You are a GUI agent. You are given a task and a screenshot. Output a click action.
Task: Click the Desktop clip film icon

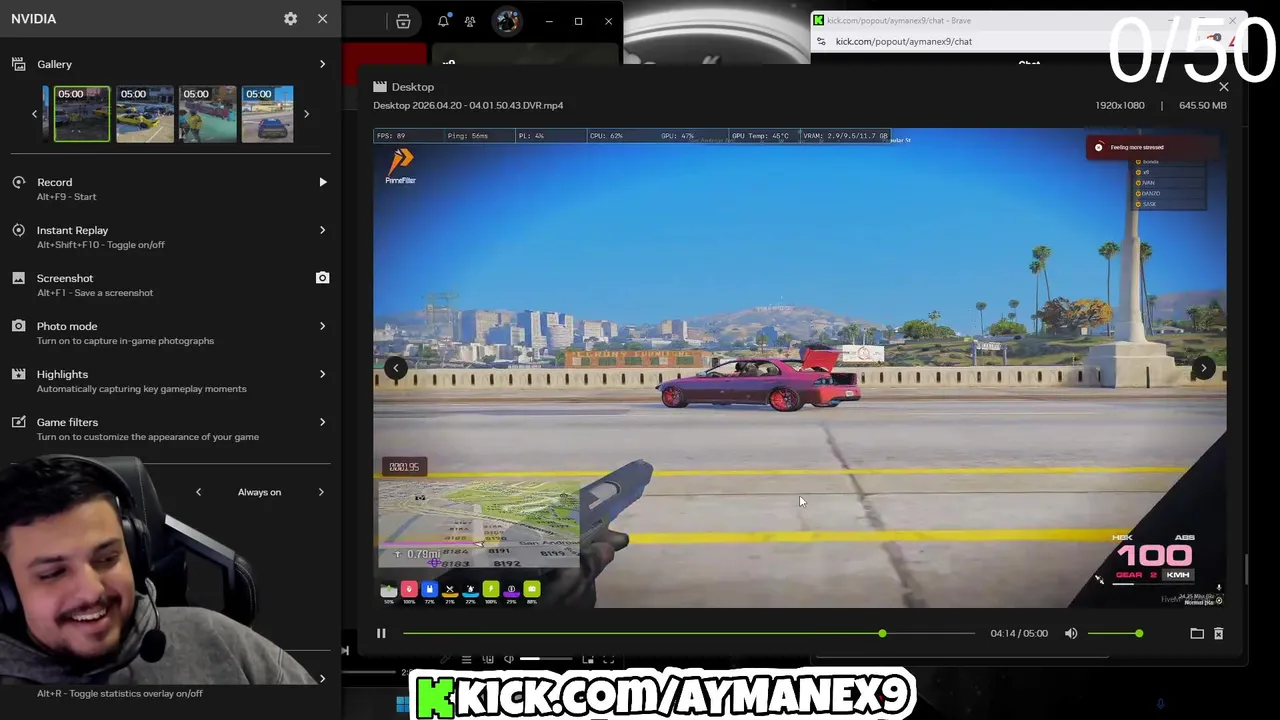[380, 87]
